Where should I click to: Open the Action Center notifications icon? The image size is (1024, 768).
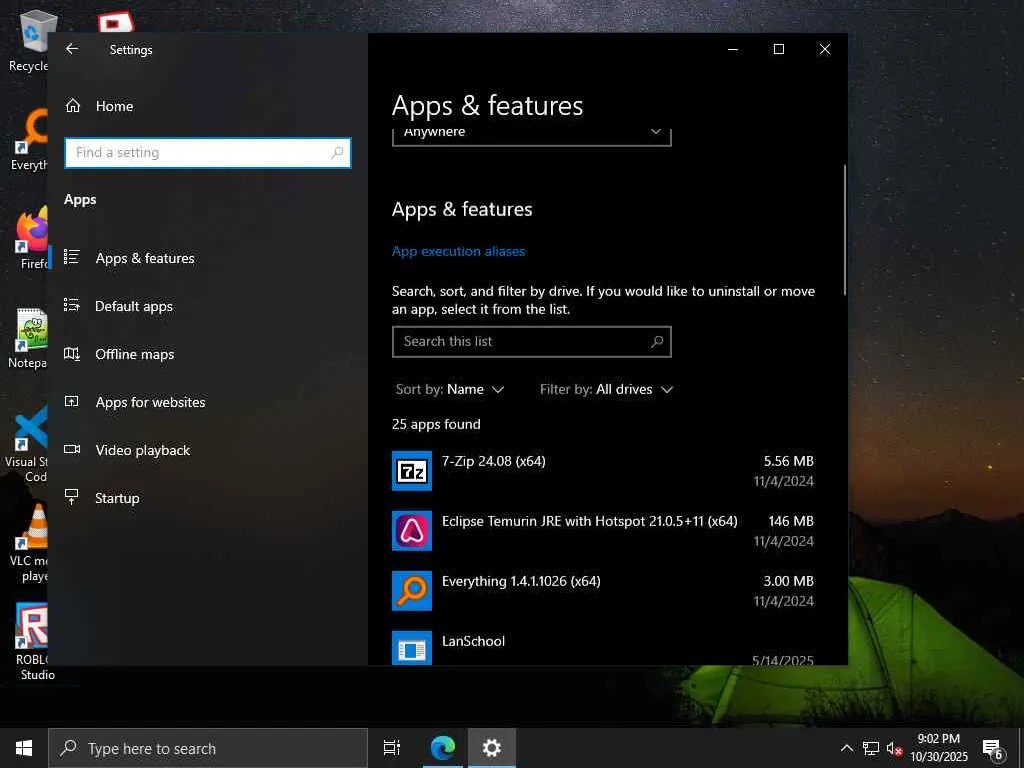pyautogui.click(x=993, y=749)
